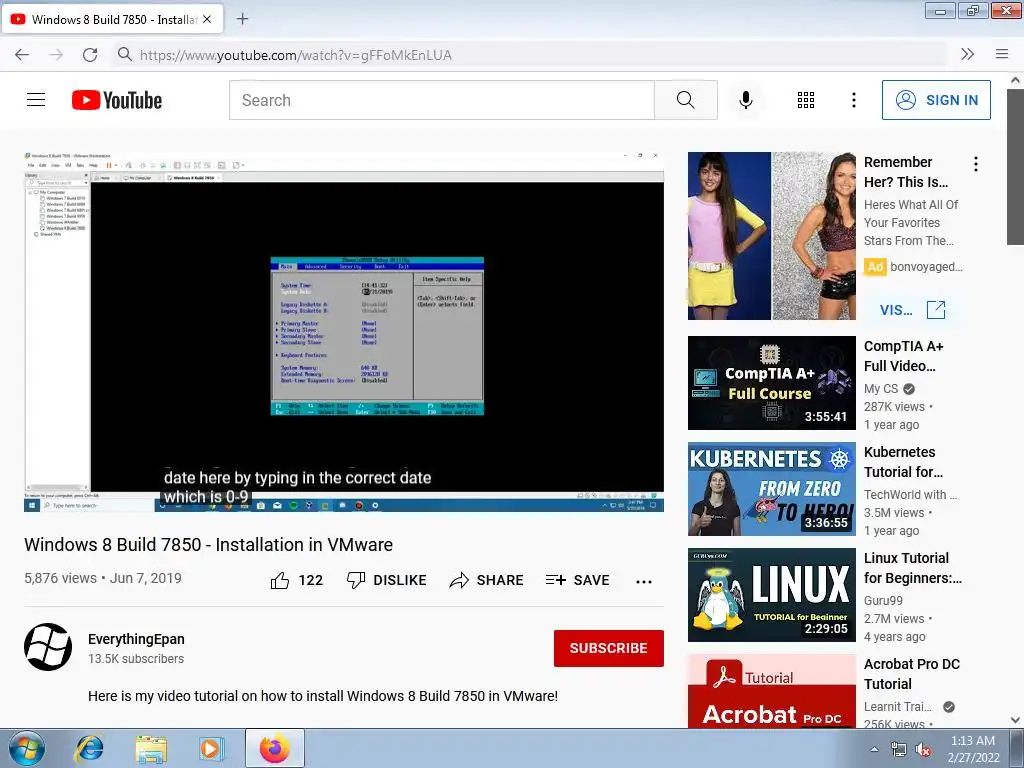Open EverythingEpan channel avatar
The image size is (1024, 768).
pyautogui.click(x=48, y=647)
